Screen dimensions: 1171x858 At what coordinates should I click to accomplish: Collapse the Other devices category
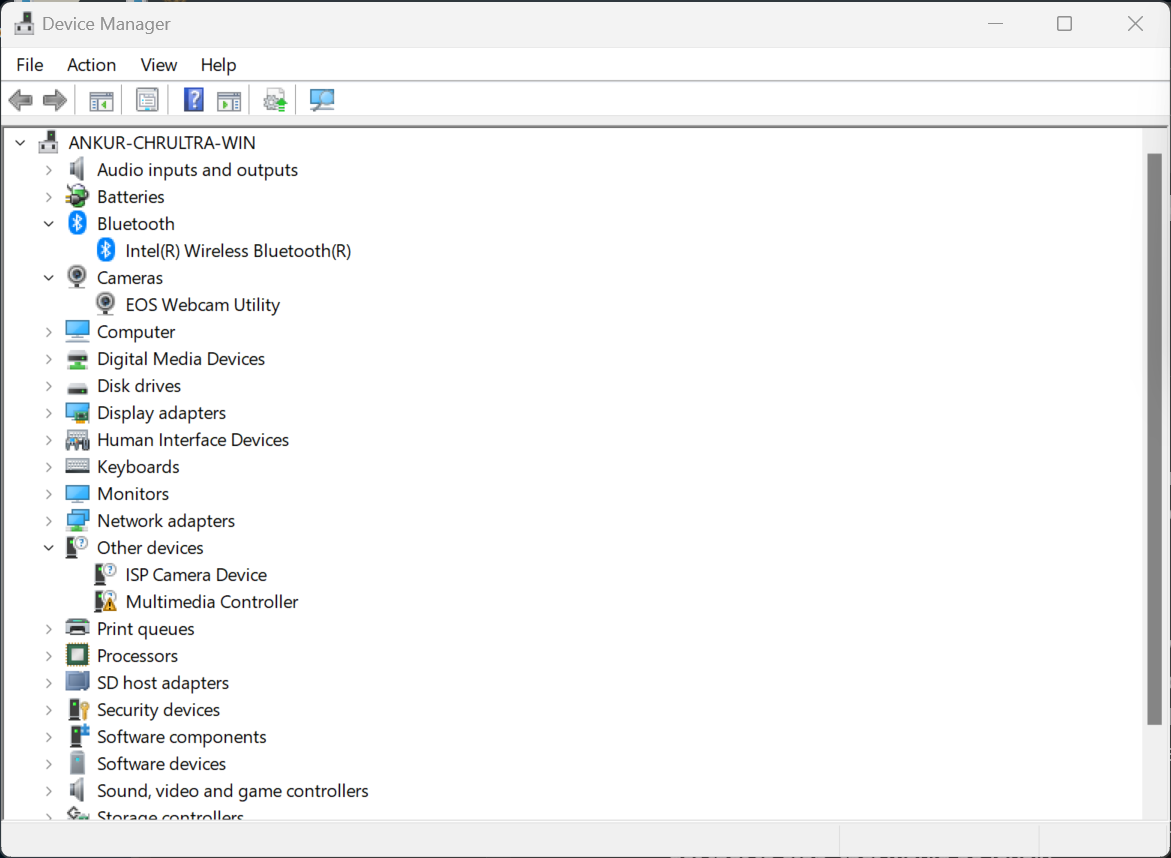coord(48,548)
